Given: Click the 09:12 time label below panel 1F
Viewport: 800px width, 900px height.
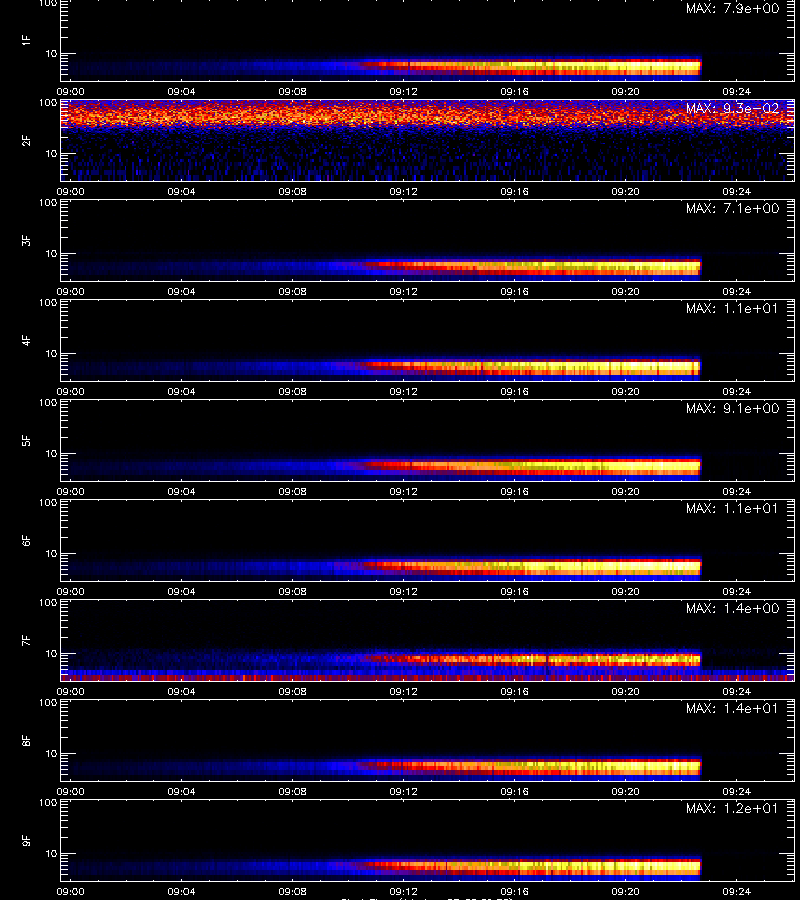Looking at the screenshot, I should 403,91.
